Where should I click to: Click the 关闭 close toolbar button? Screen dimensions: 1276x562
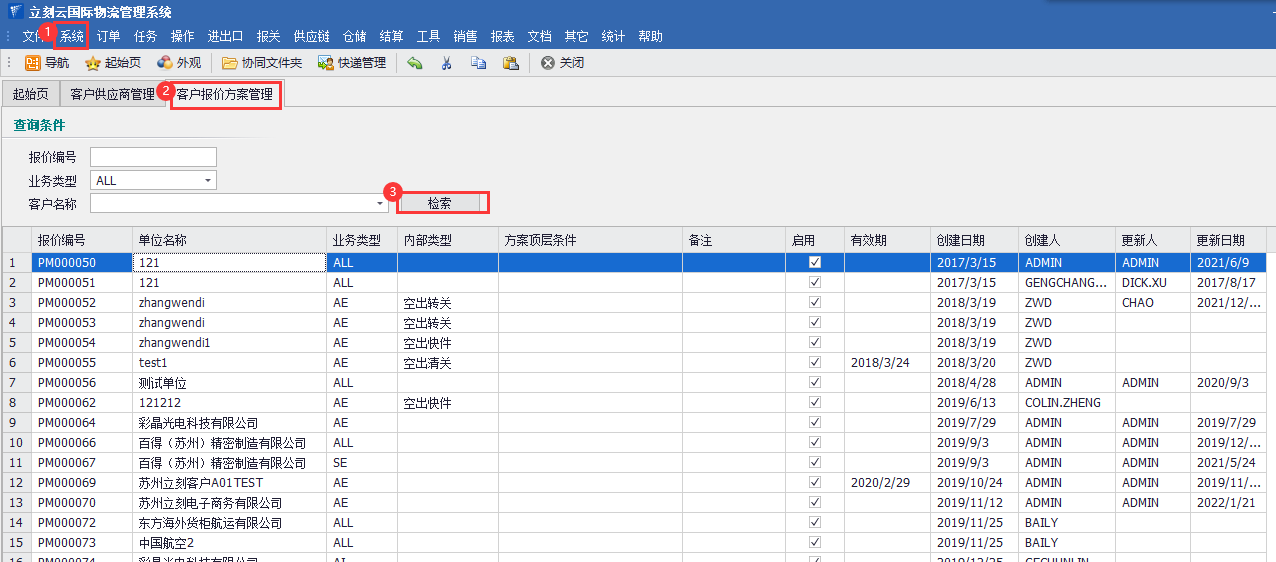(563, 63)
